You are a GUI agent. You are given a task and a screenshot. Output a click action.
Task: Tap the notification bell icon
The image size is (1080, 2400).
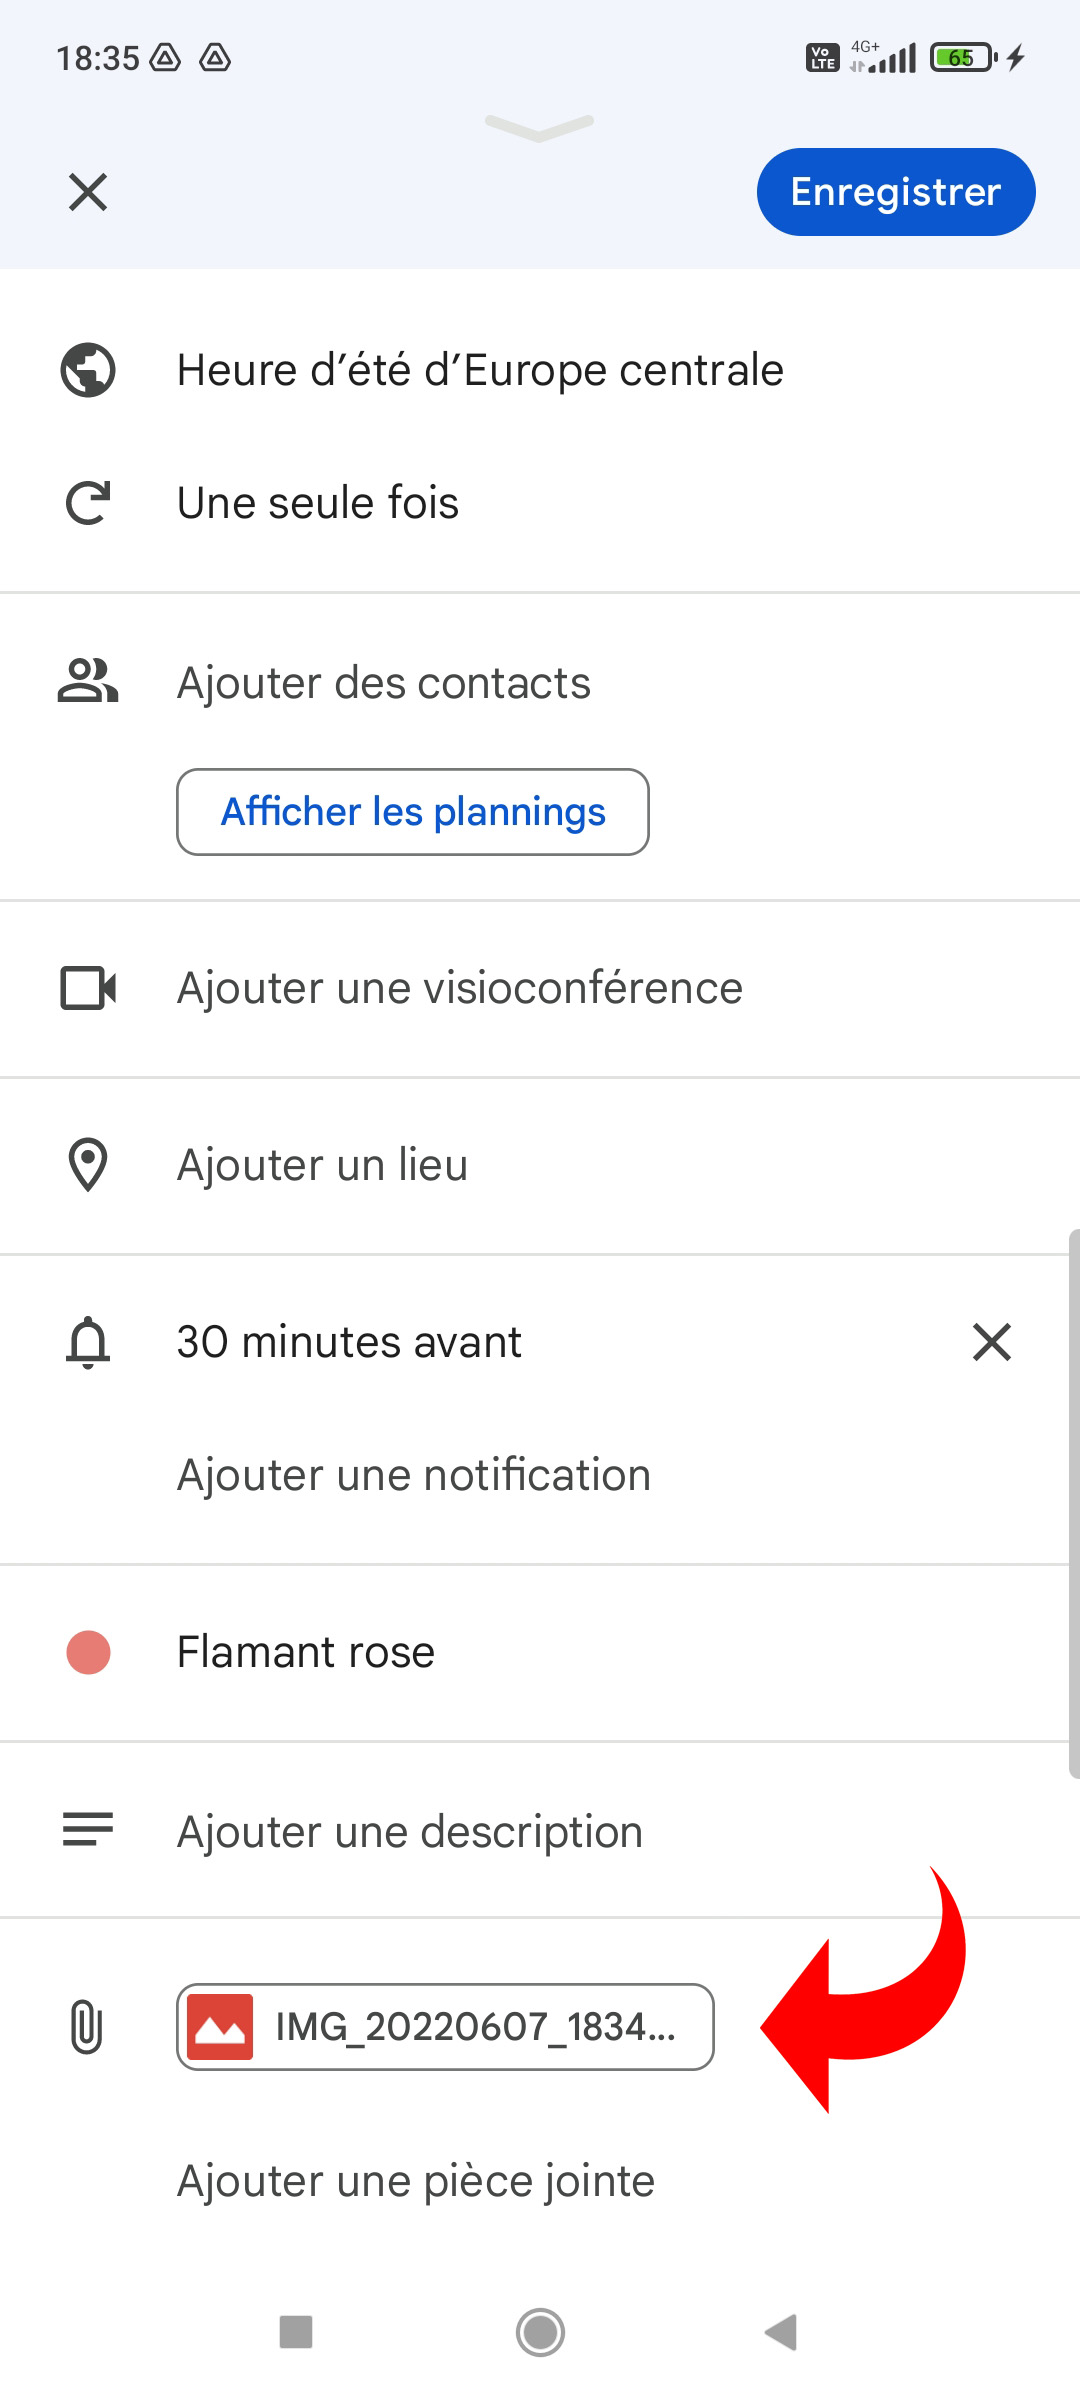point(88,1342)
